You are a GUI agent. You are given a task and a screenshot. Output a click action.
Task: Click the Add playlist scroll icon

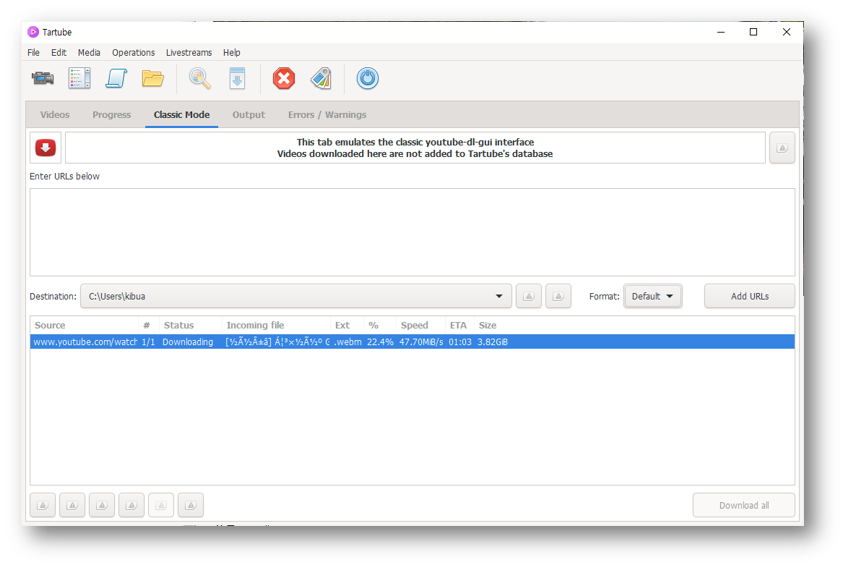click(116, 79)
